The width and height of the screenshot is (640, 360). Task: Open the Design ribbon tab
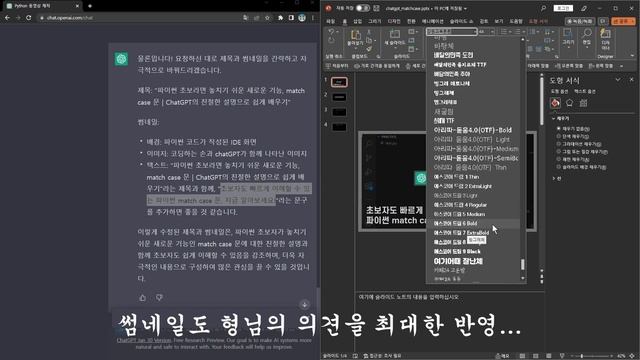coord(394,21)
